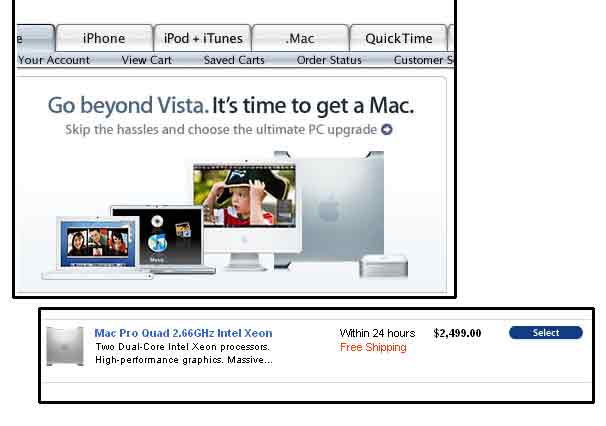The height and width of the screenshot is (426, 606).
Task: Open Mac Pro Quad 2.66GHz Intel Xeon link
Action: pyautogui.click(x=183, y=333)
